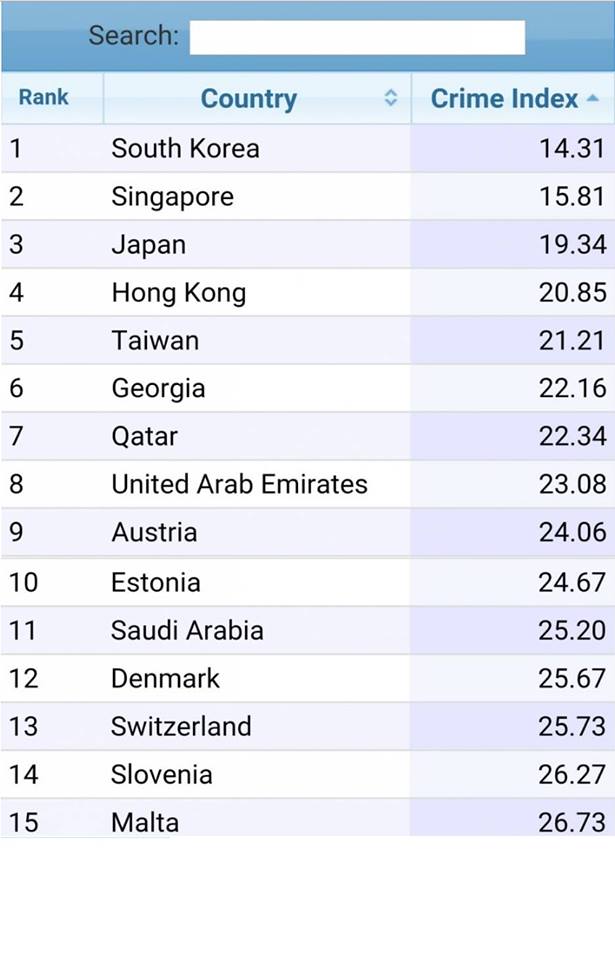Select Georgia in the country list
The height and width of the screenshot is (960, 615).
158,389
